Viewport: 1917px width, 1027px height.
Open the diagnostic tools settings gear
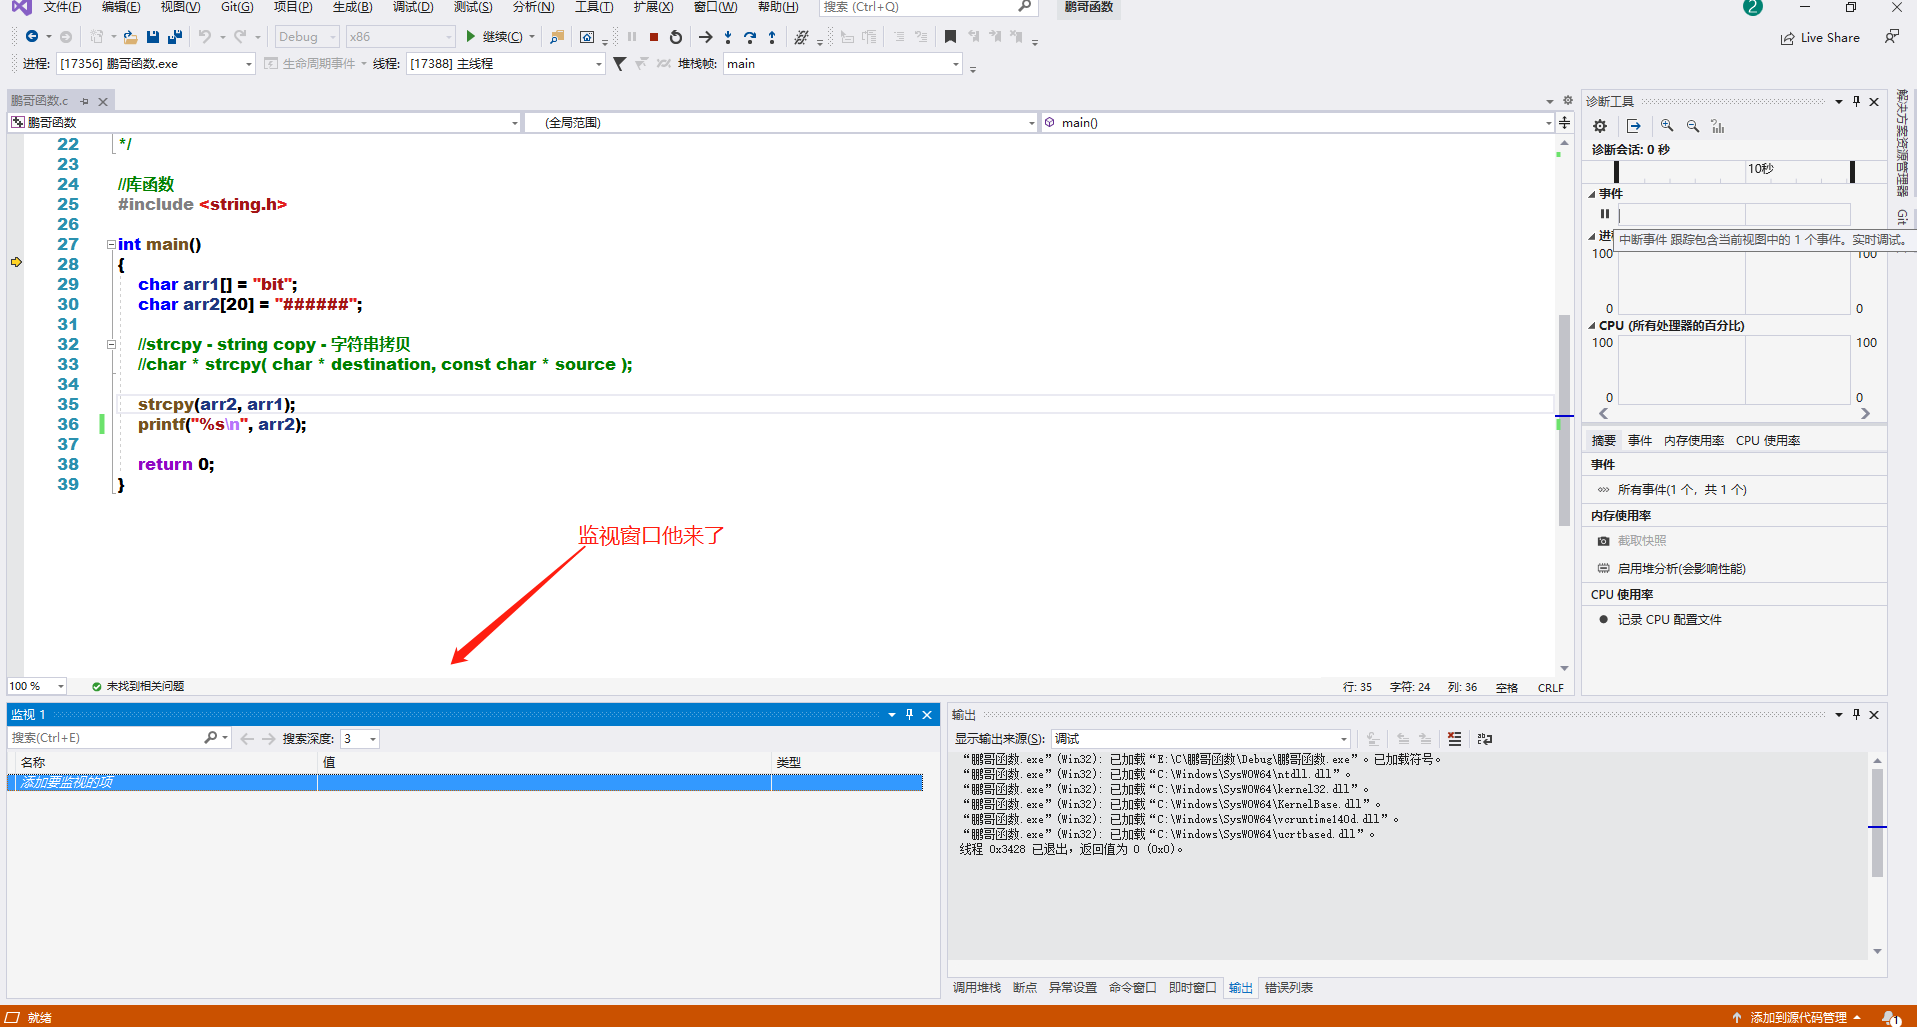point(1600,126)
